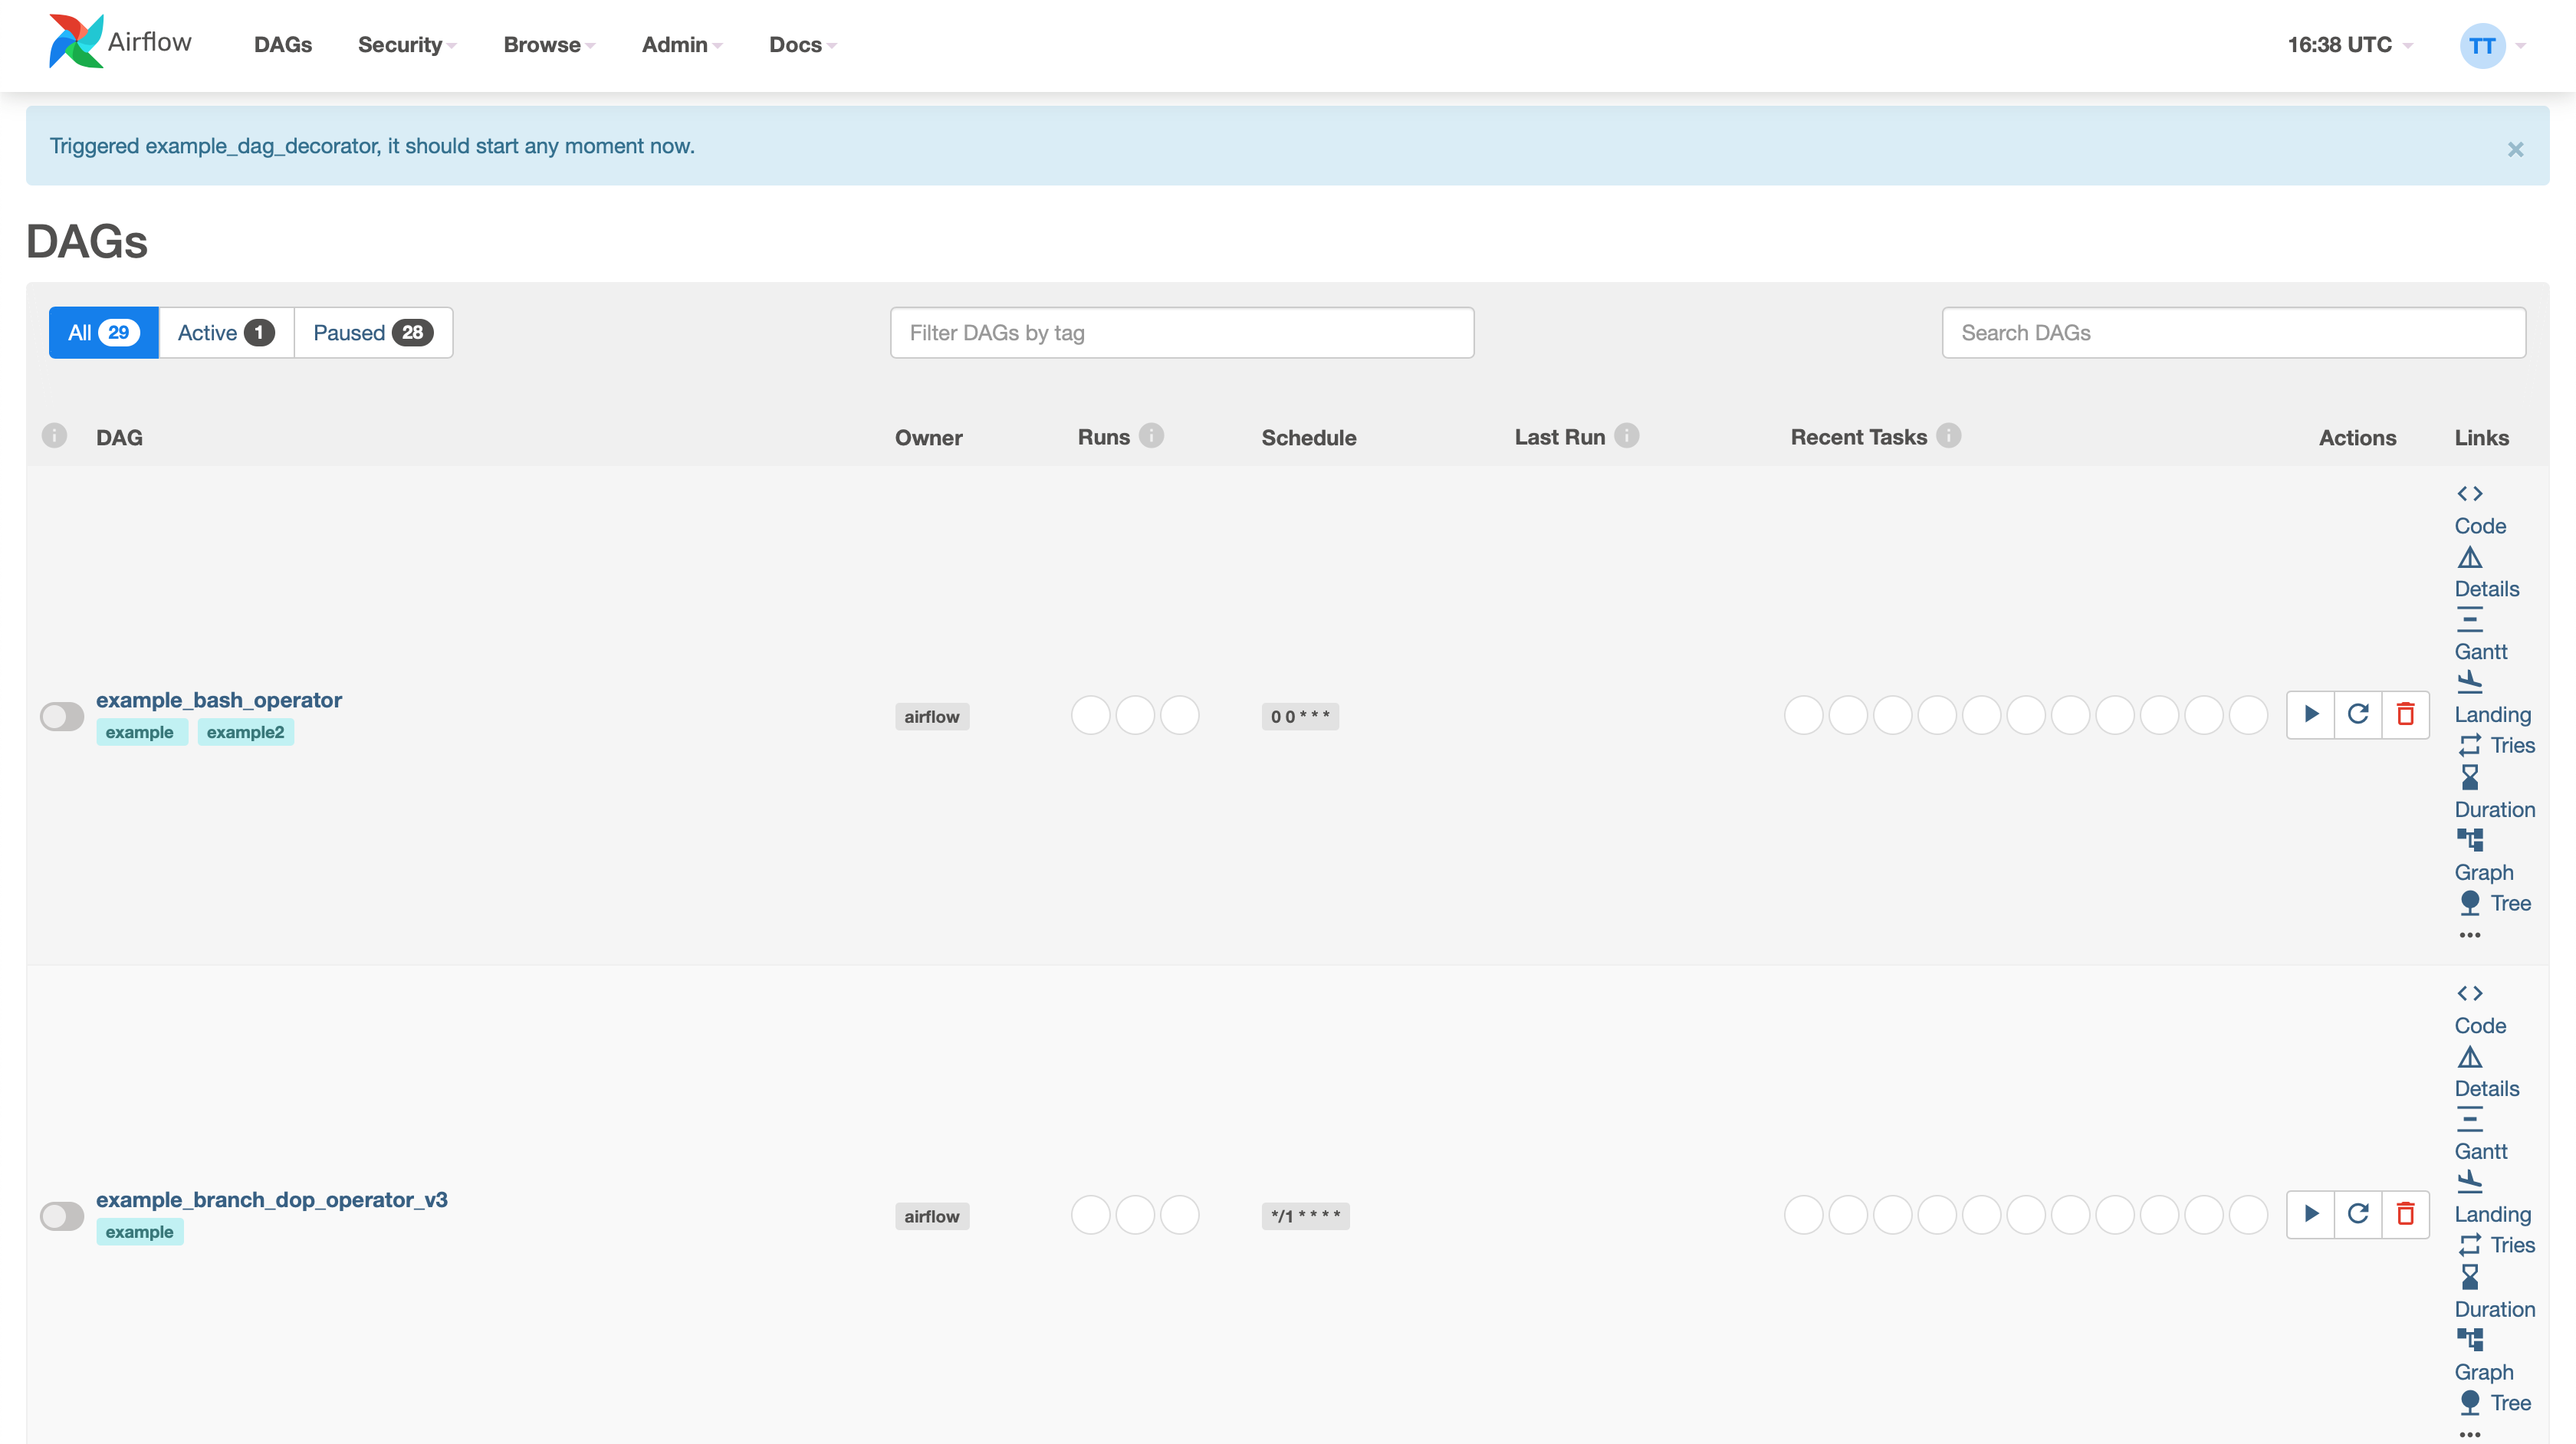Viewport: 2576px width, 1444px height.
Task: Trigger the example_bash_operator DAG
Action: click(2310, 714)
